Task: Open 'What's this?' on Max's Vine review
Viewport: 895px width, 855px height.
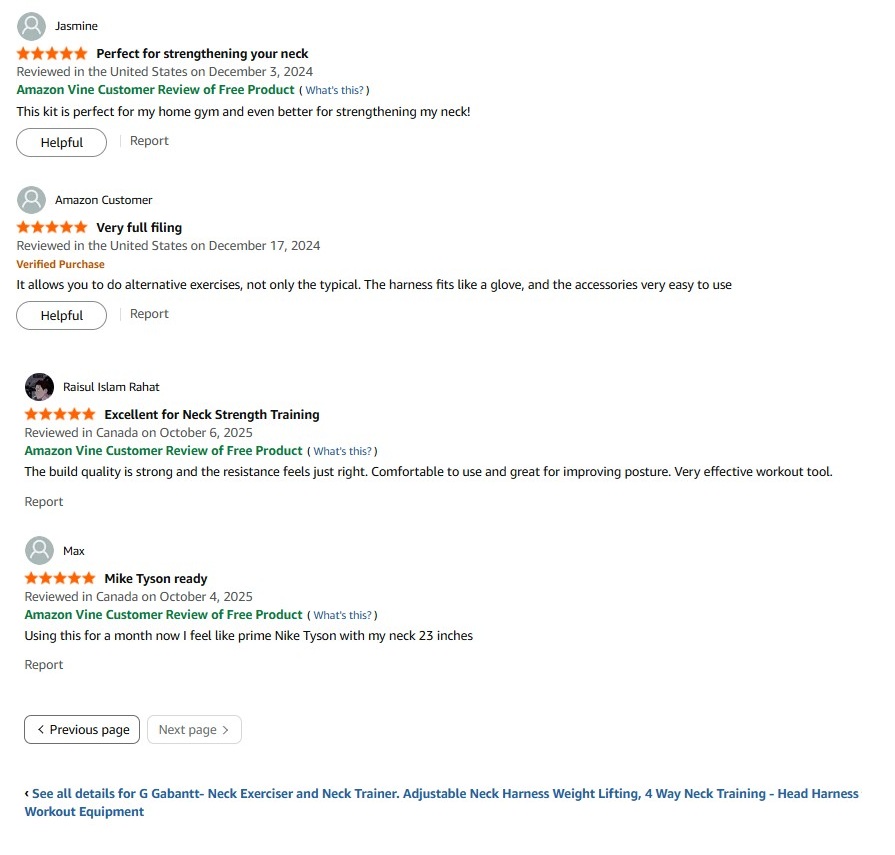Action: coord(343,616)
